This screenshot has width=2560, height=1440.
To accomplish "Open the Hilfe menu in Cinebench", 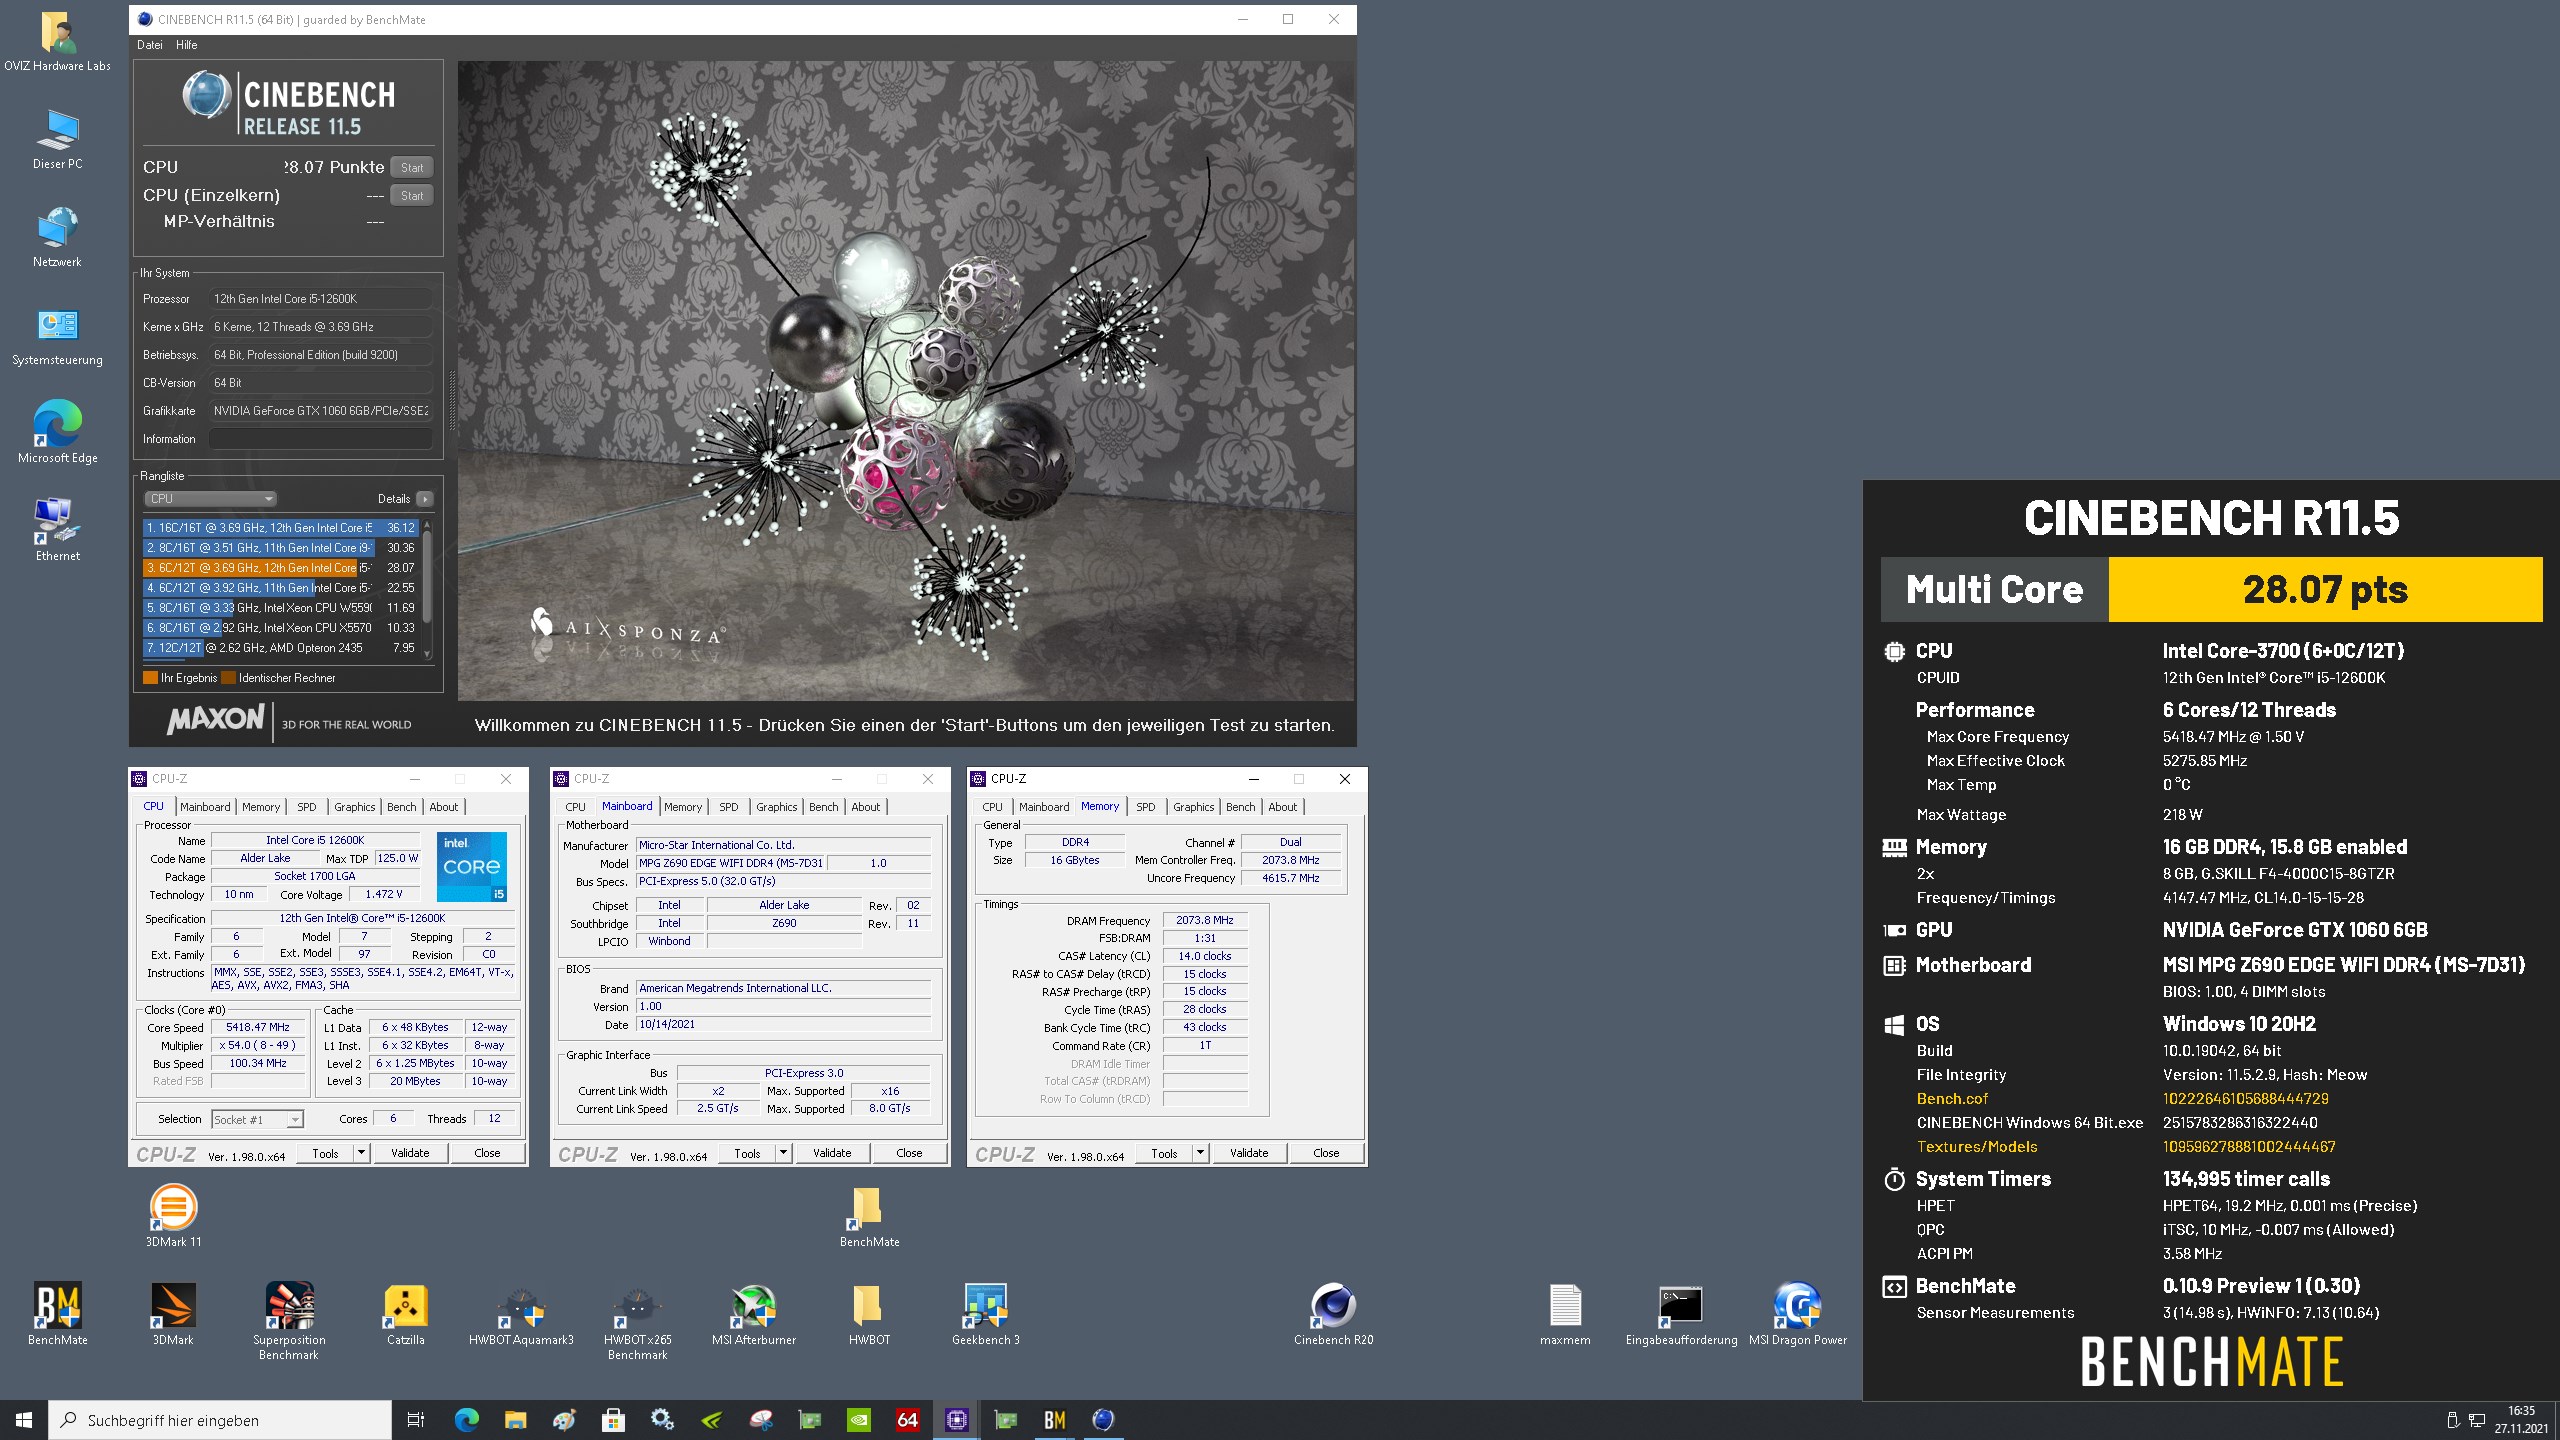I will point(186,45).
